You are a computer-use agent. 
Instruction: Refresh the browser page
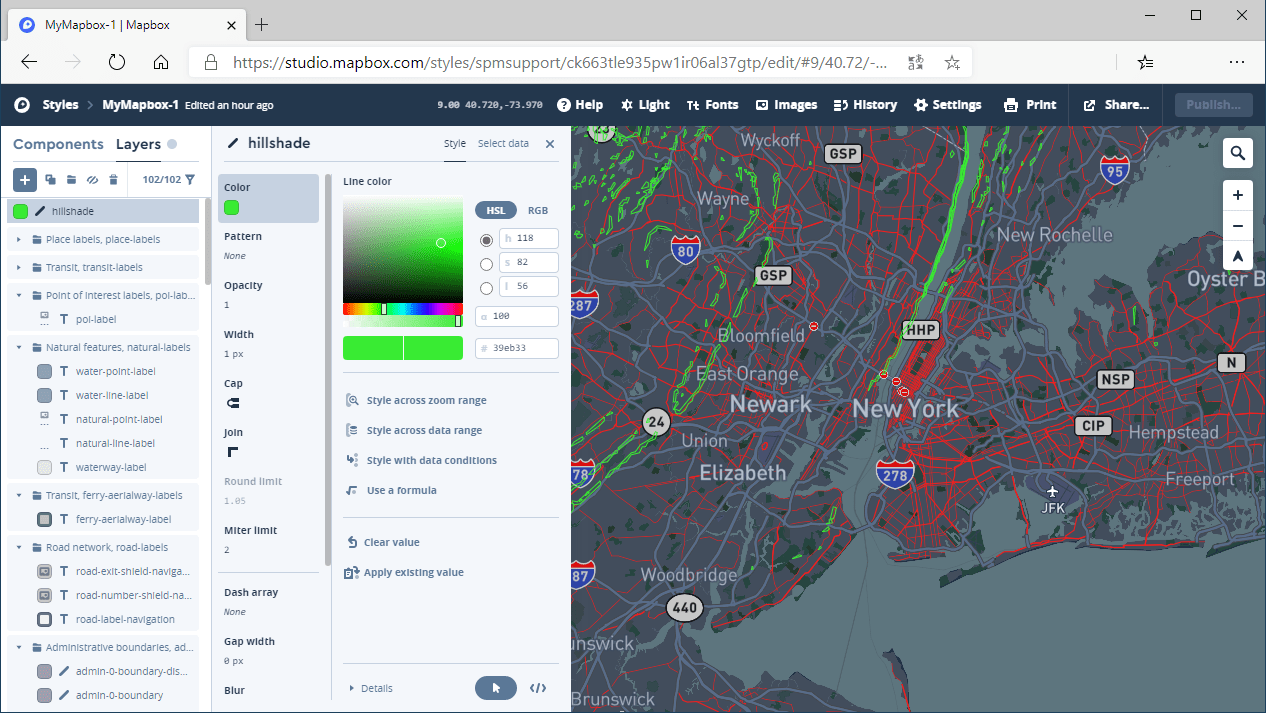(117, 62)
